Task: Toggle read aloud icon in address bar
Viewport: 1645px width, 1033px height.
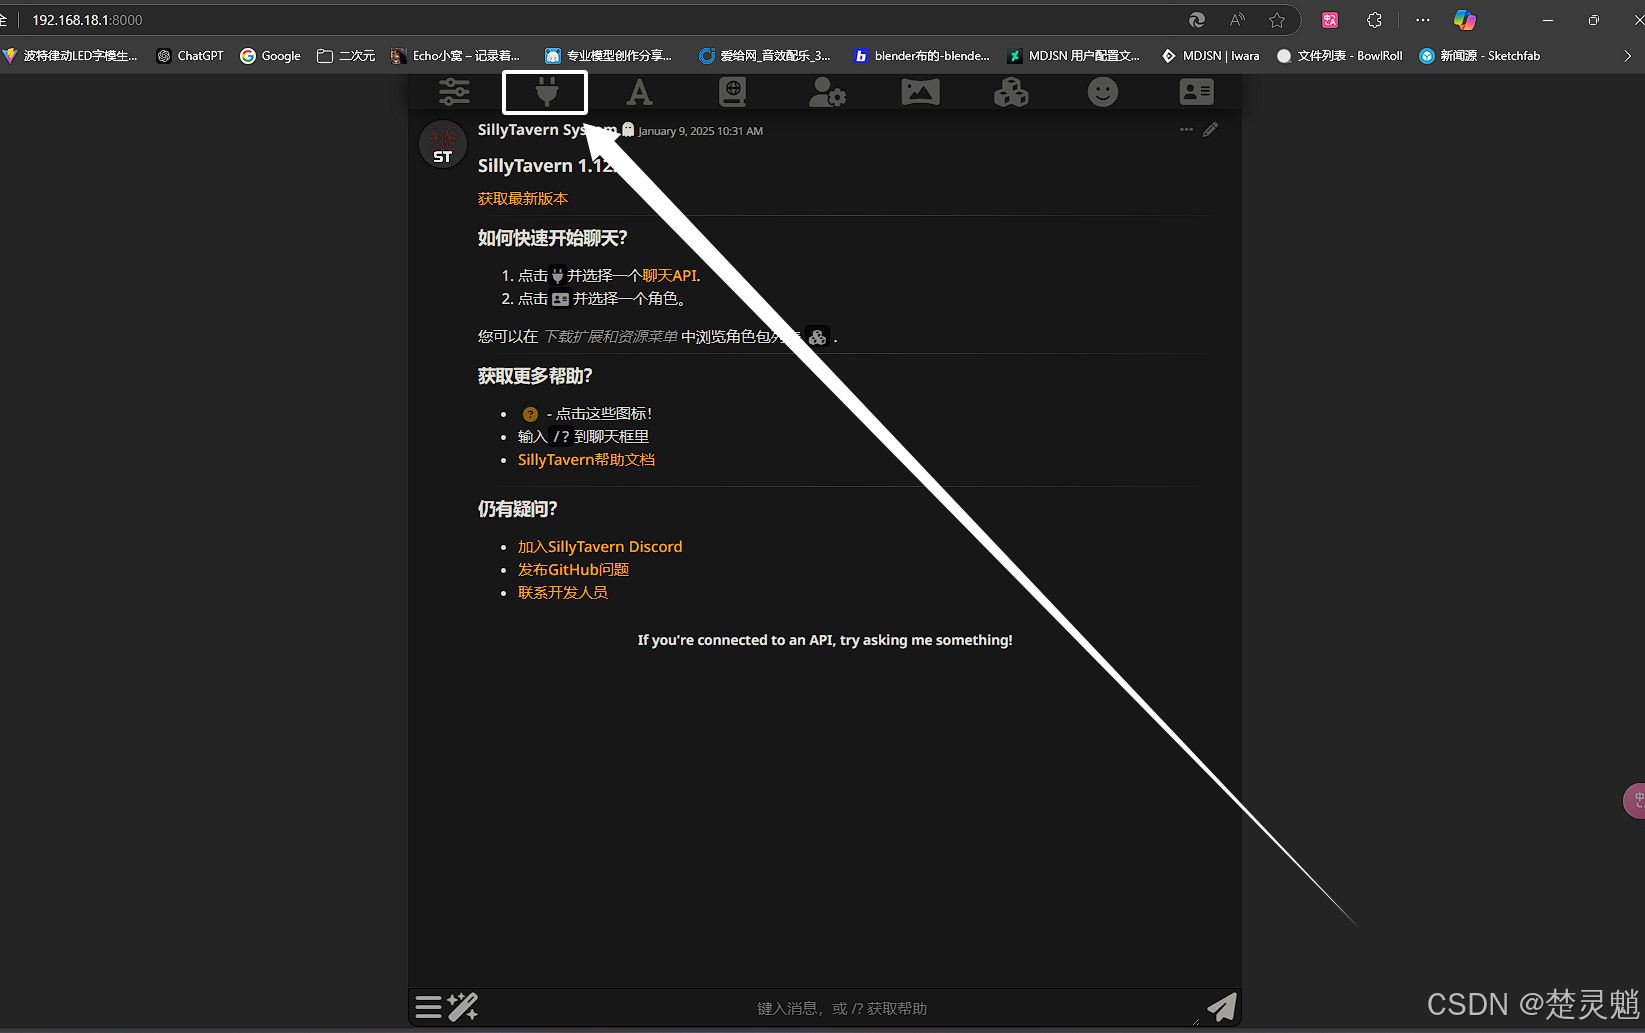Action: pyautogui.click(x=1237, y=20)
